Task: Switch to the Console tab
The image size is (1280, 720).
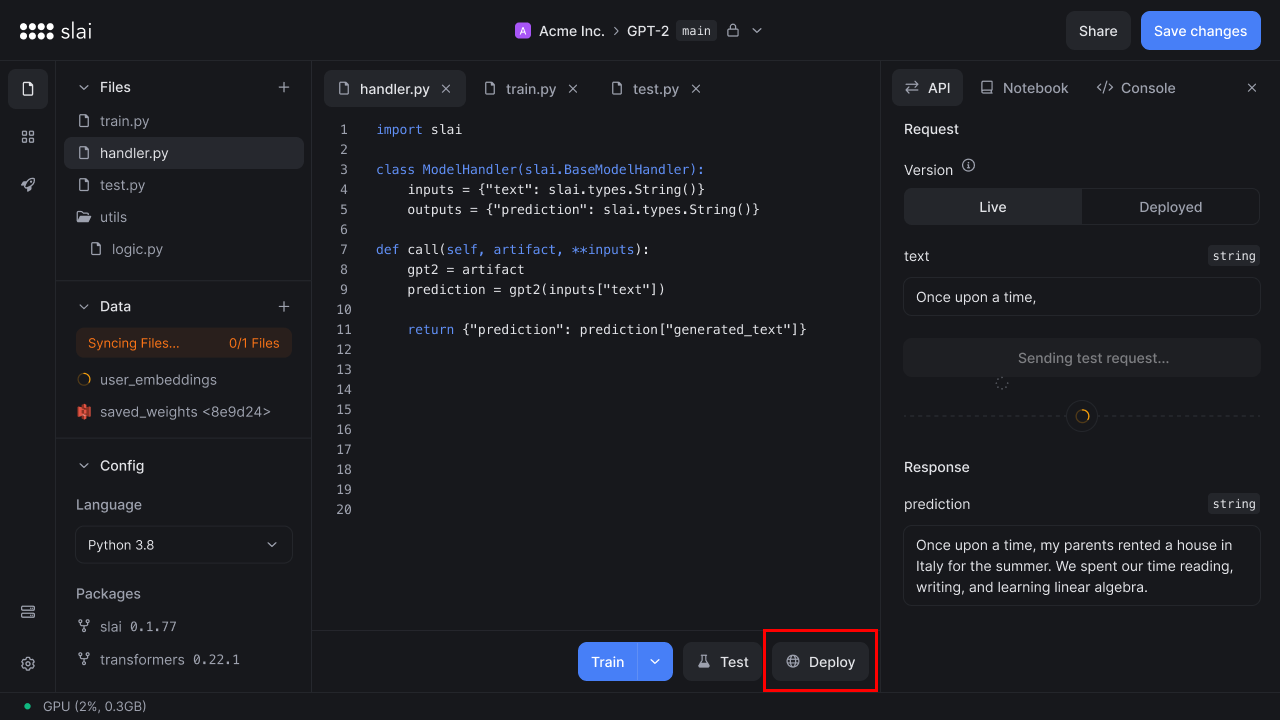Action: (x=1136, y=88)
